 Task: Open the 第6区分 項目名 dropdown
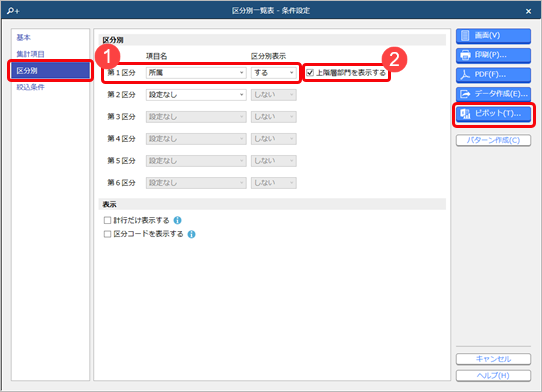click(196, 183)
